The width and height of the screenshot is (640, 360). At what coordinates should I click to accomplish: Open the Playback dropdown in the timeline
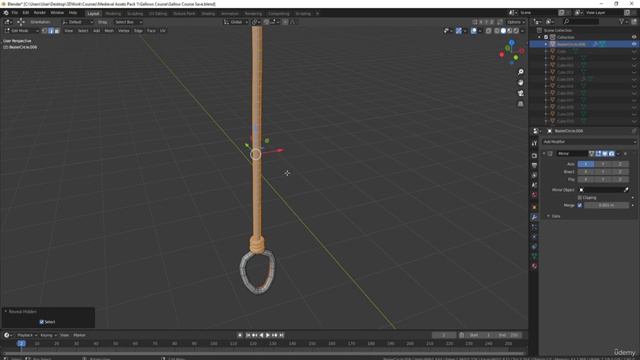coord(27,335)
